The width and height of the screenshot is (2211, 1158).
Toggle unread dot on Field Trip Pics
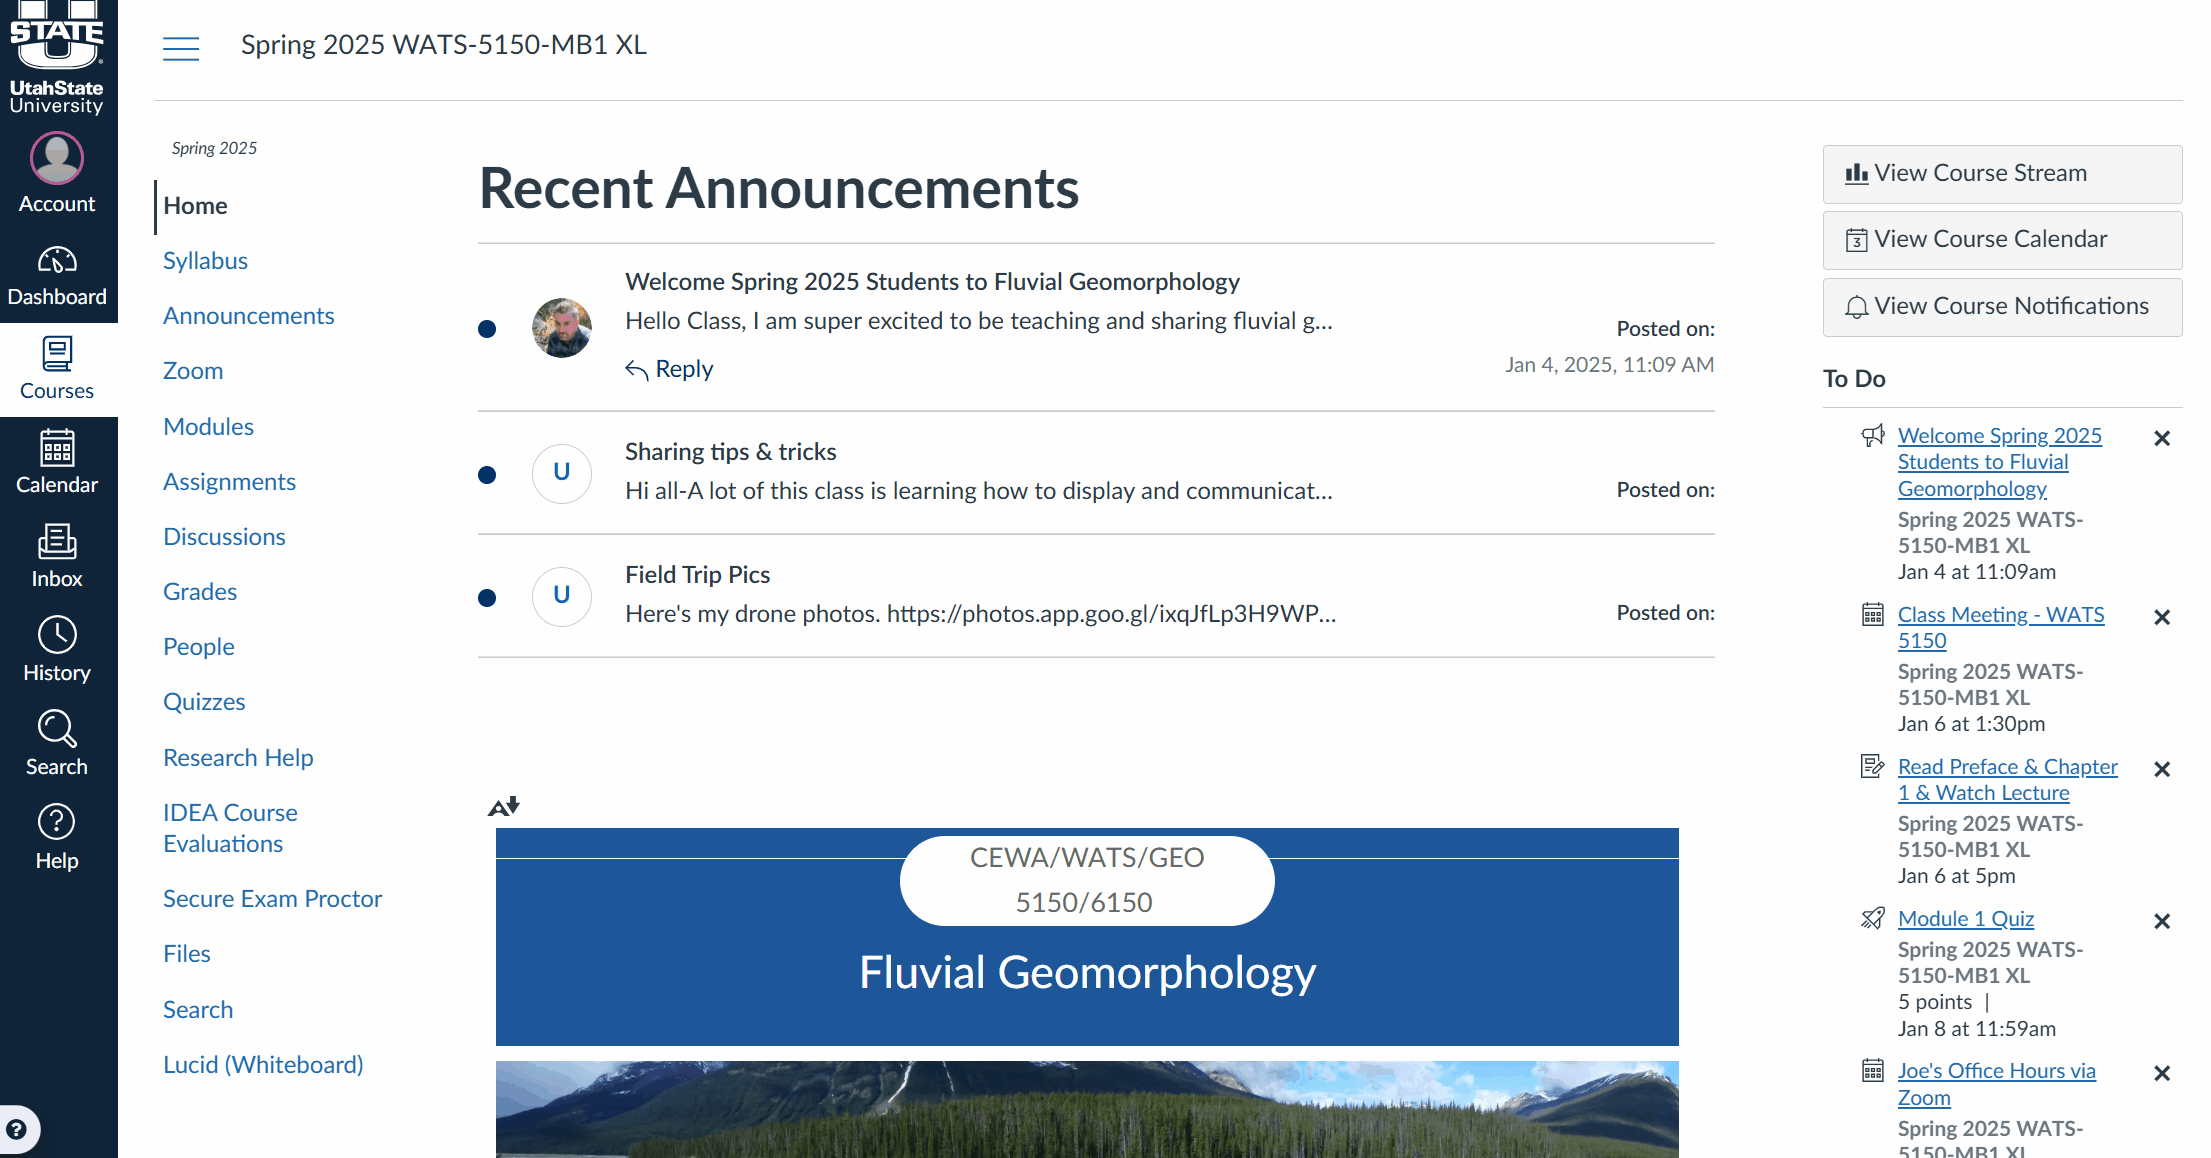pyautogui.click(x=487, y=598)
